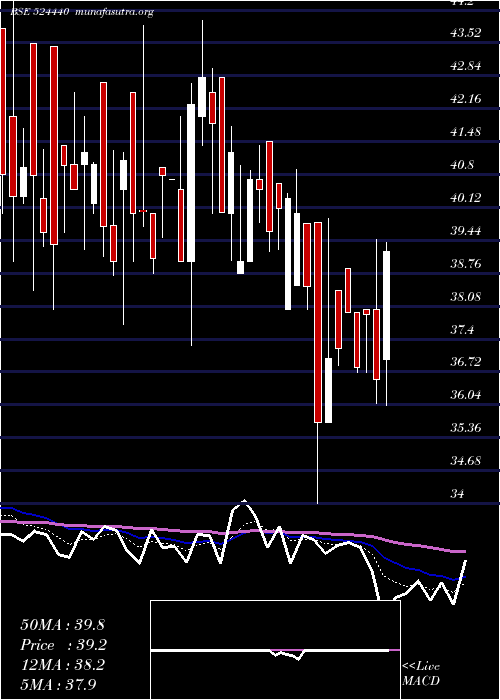Select the 42.84 price axis label
The width and height of the screenshot is (500, 700).
click(x=466, y=66)
